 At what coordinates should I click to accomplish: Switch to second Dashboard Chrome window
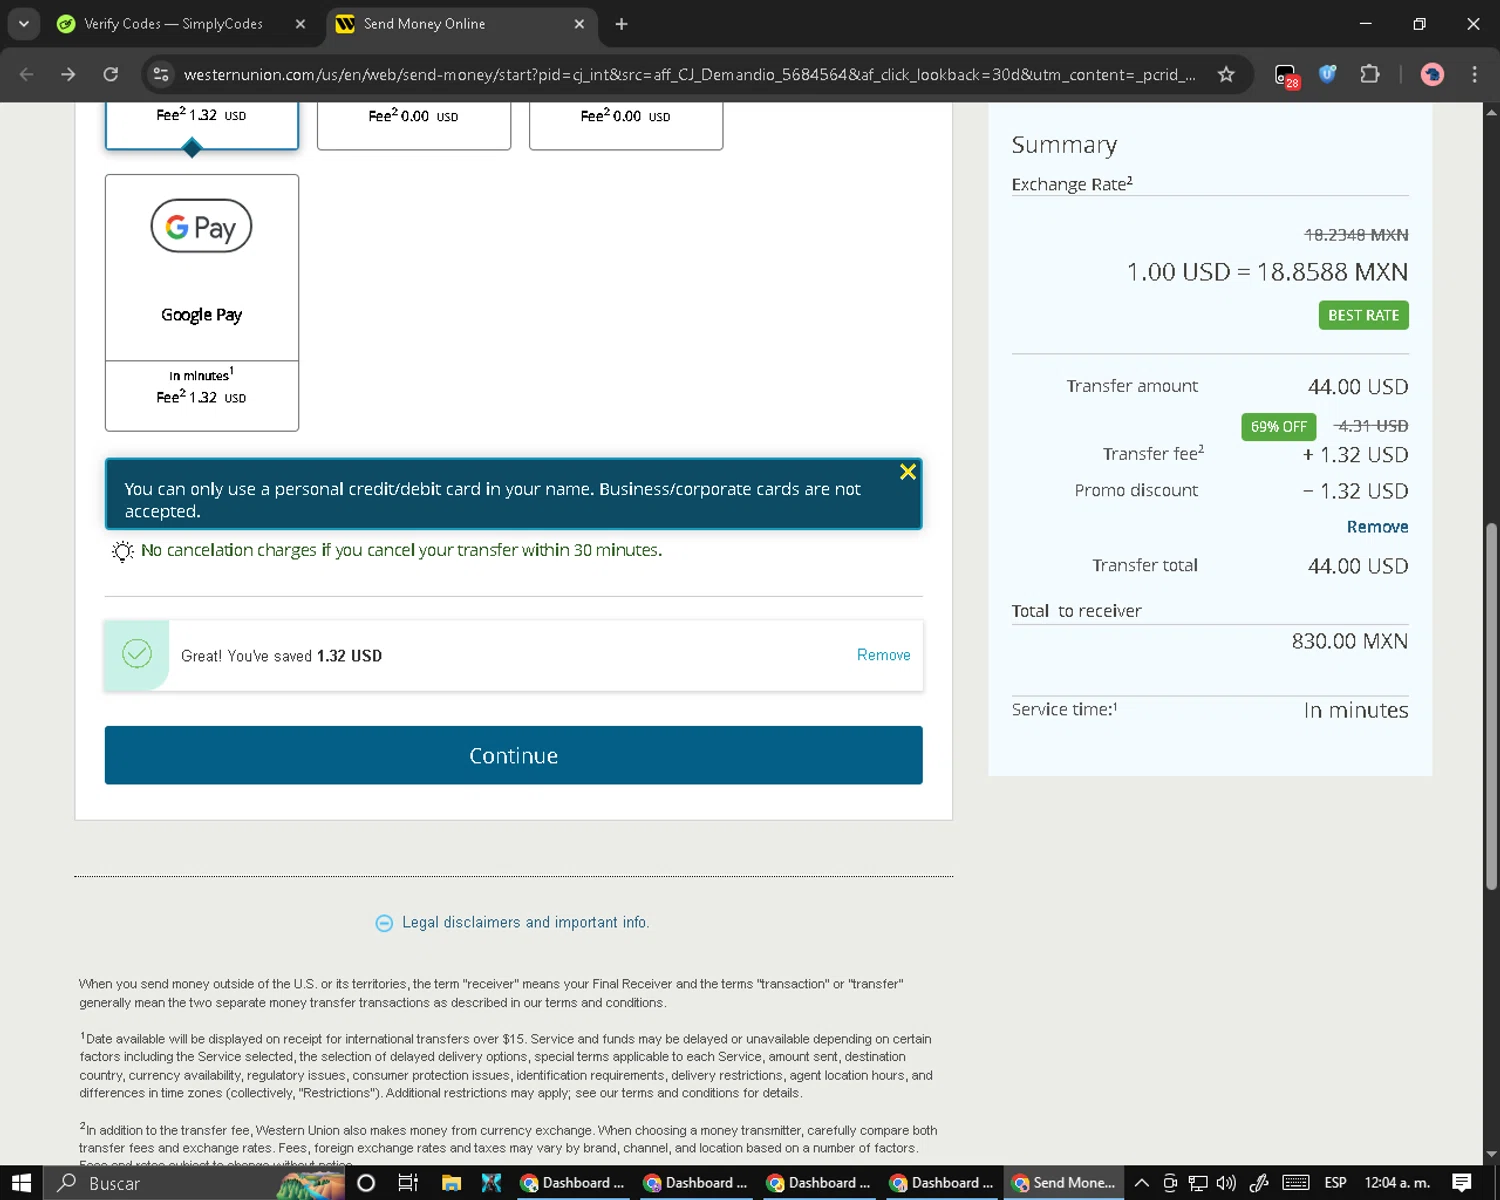695,1183
